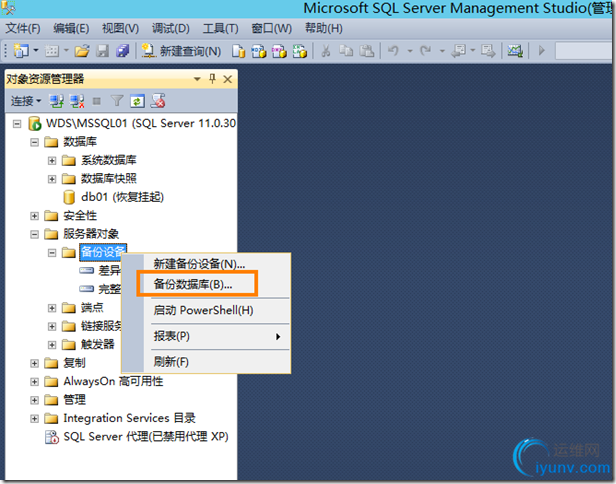
Task: Select db01 (恢复挂起) database
Action: [122, 197]
